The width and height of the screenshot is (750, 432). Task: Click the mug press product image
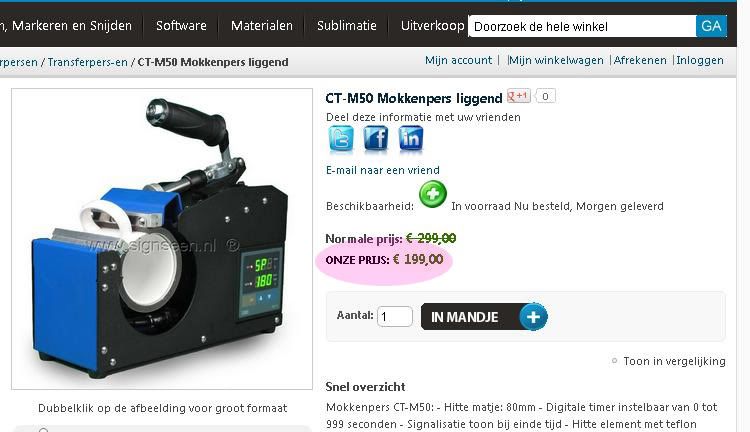coord(162,239)
